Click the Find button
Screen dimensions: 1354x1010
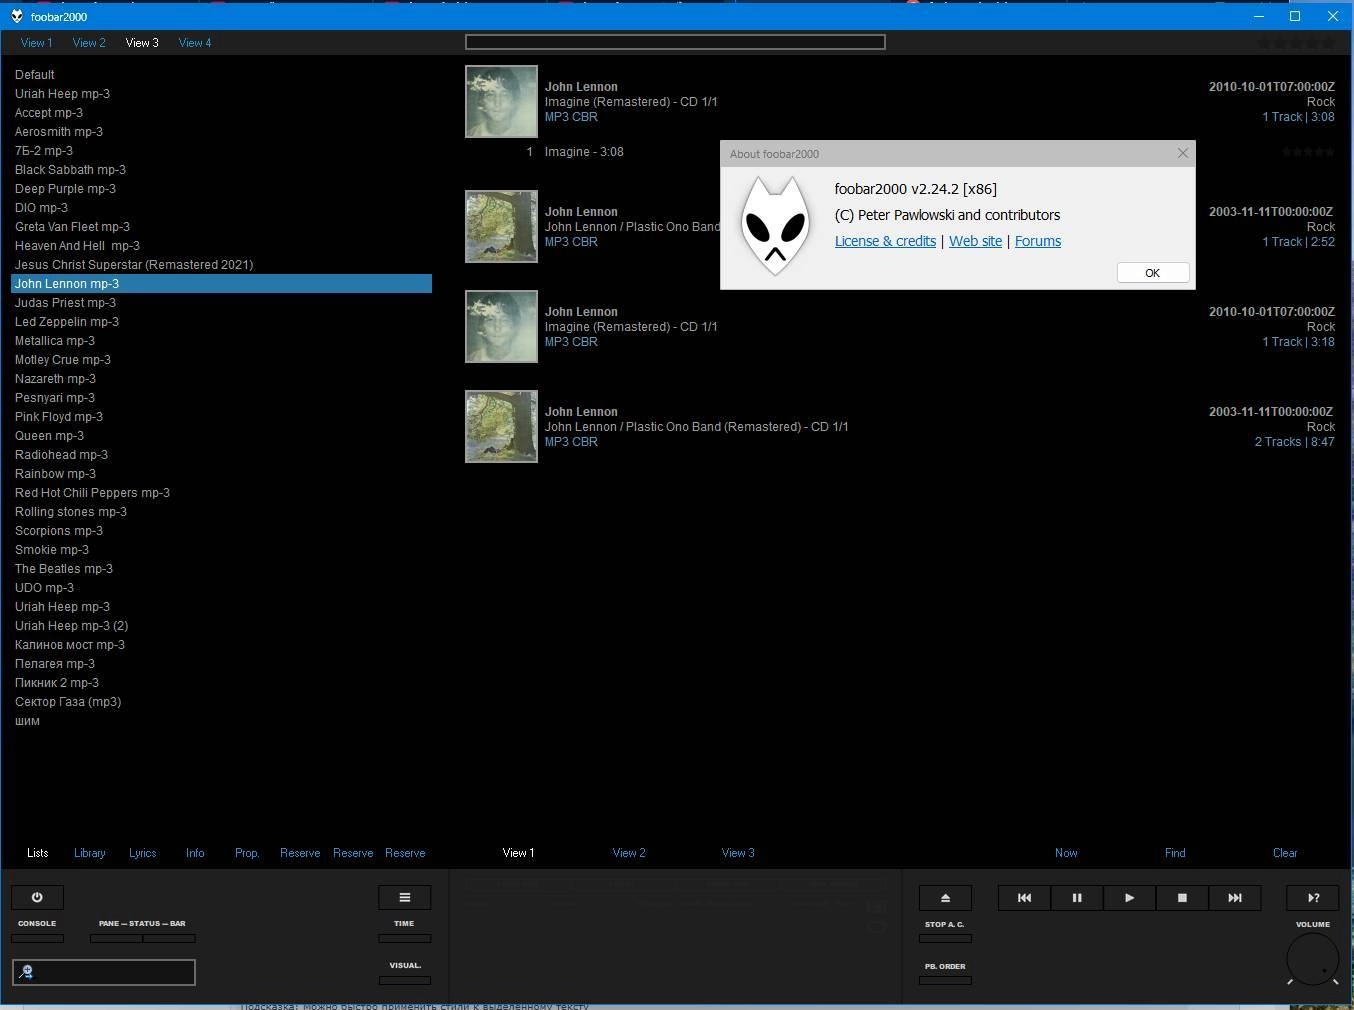pyautogui.click(x=1175, y=853)
